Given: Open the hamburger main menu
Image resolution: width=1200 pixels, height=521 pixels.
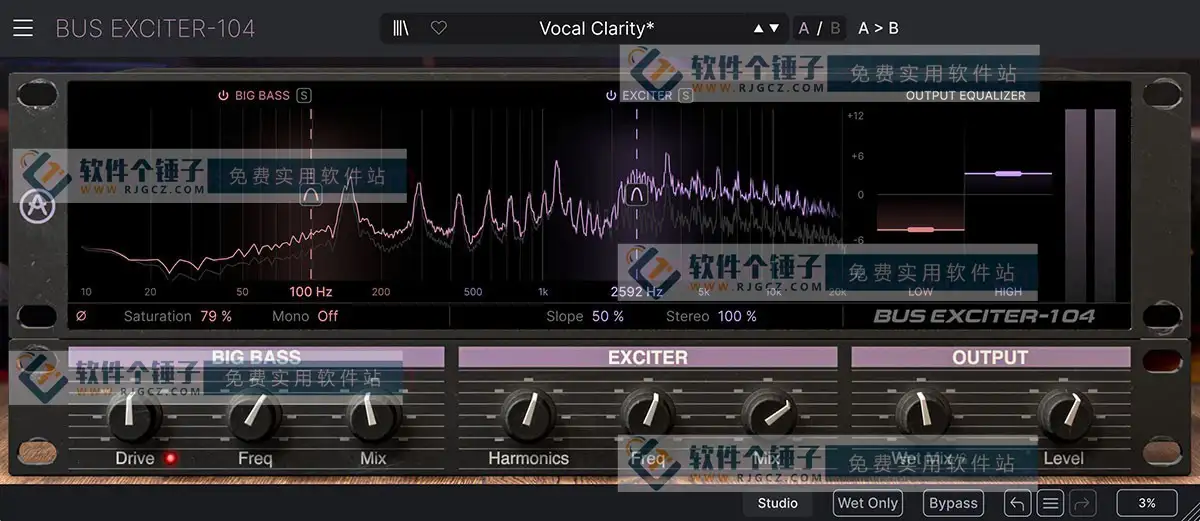Looking at the screenshot, I should tap(23, 28).
